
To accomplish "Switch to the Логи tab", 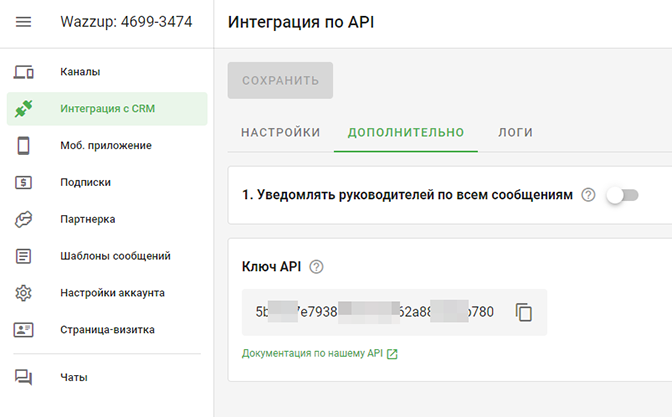I will pos(515,132).
